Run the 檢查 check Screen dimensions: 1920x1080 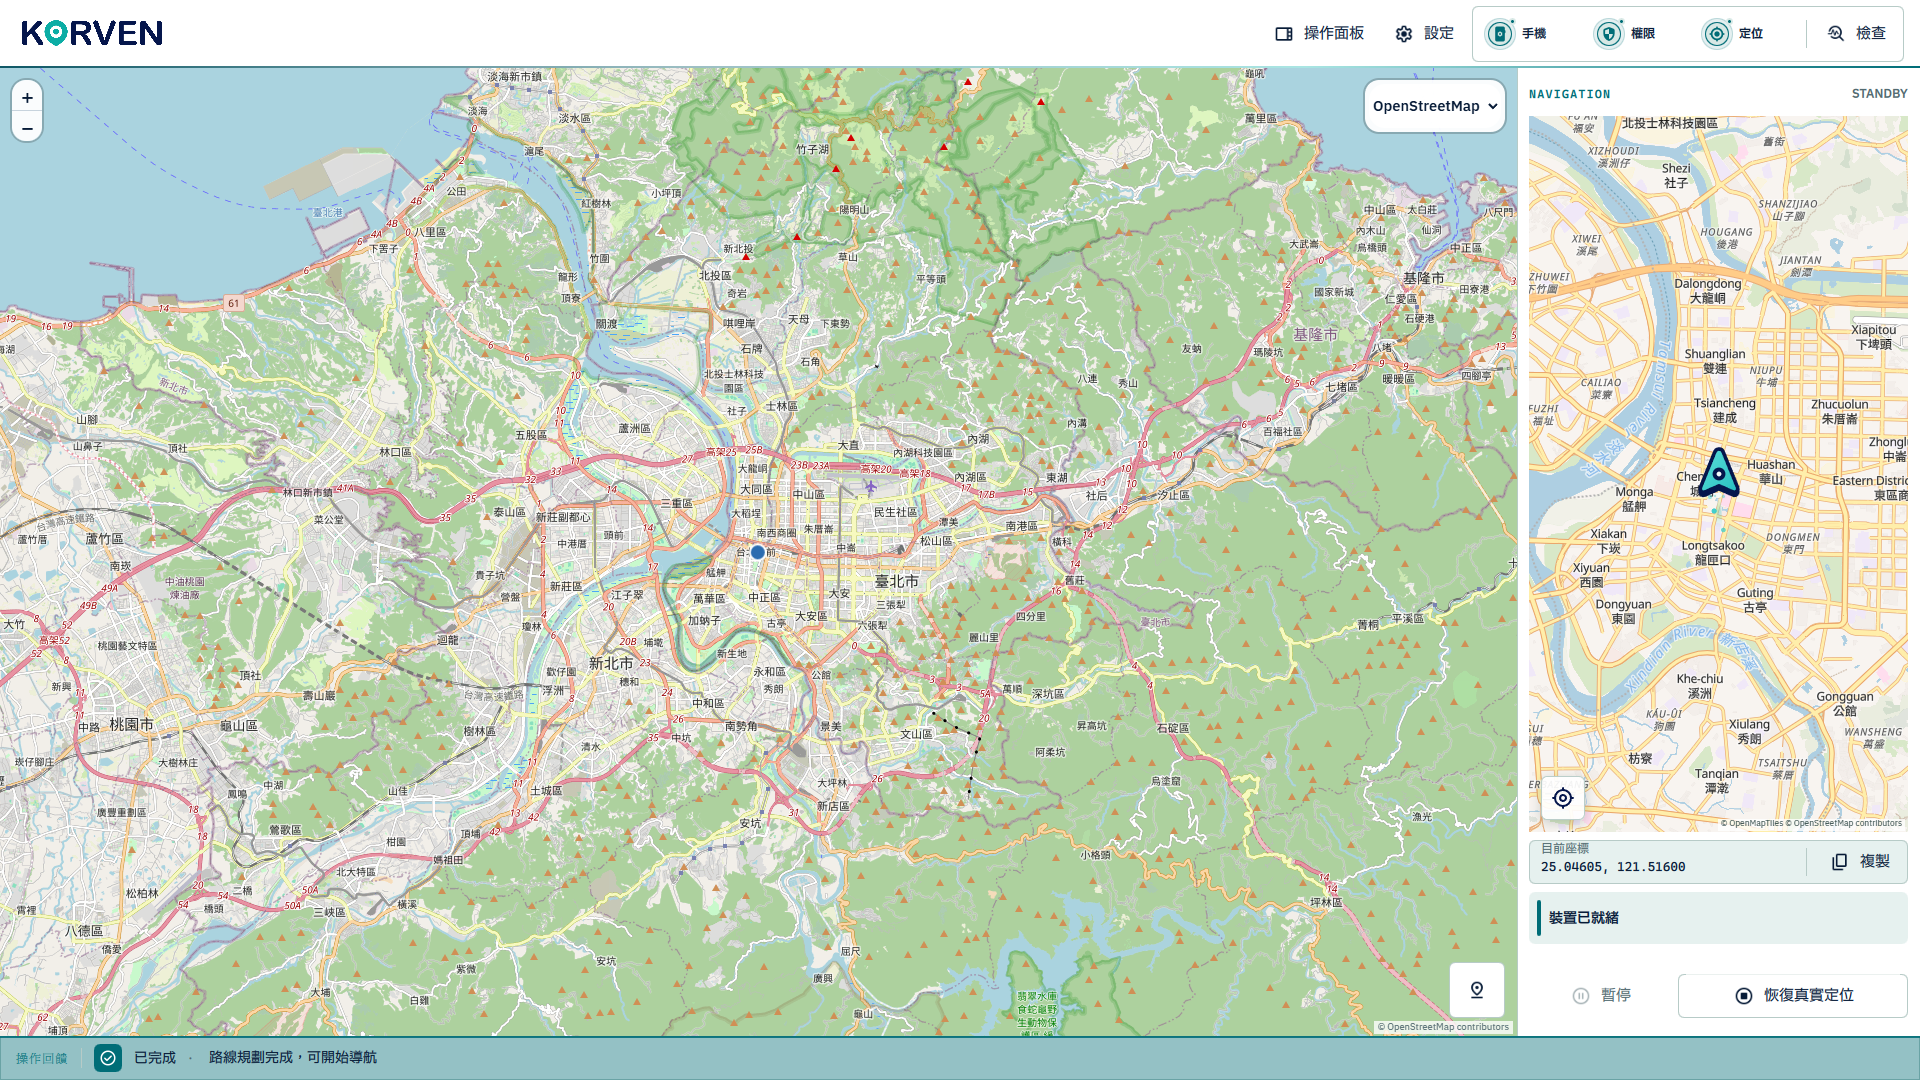[1856, 34]
